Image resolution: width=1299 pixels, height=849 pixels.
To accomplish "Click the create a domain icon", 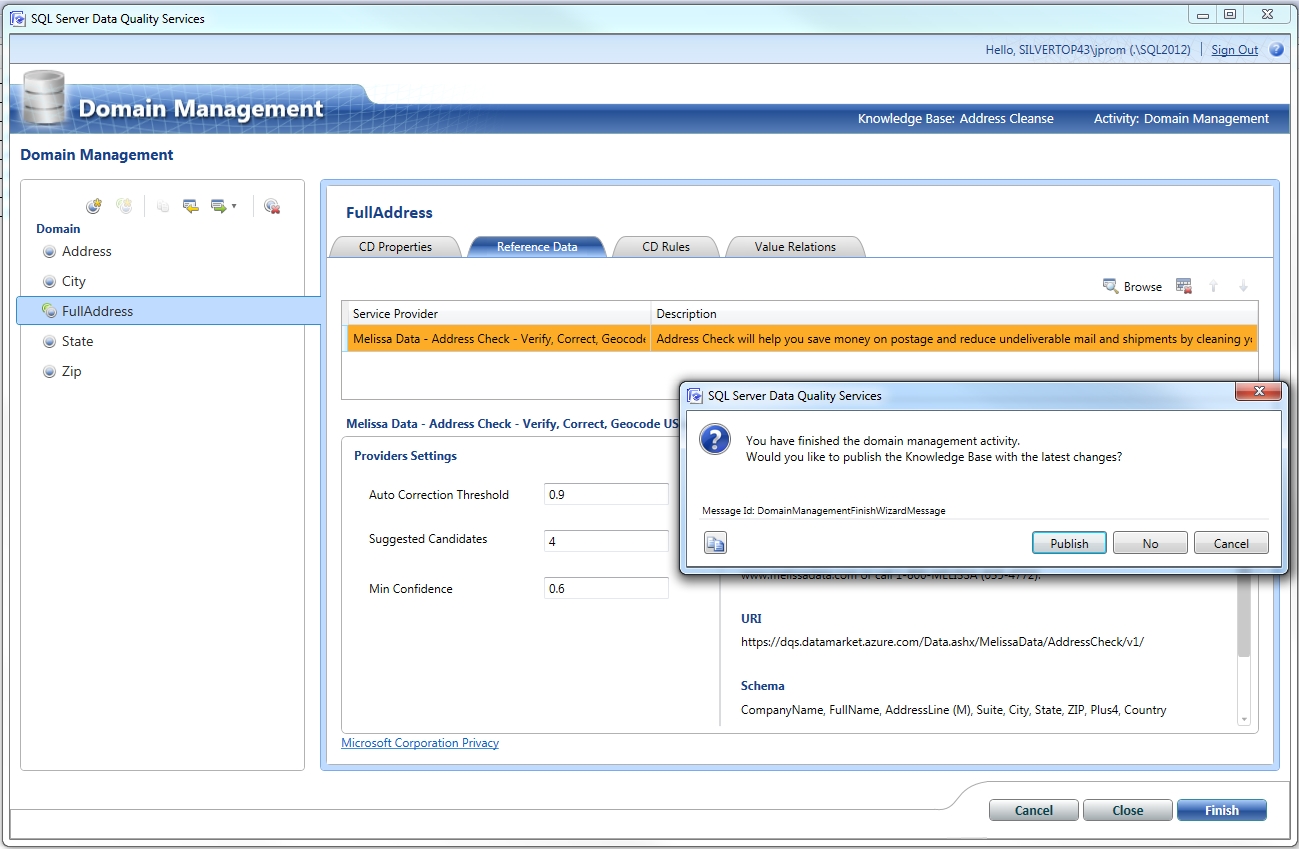I will tap(94, 206).
